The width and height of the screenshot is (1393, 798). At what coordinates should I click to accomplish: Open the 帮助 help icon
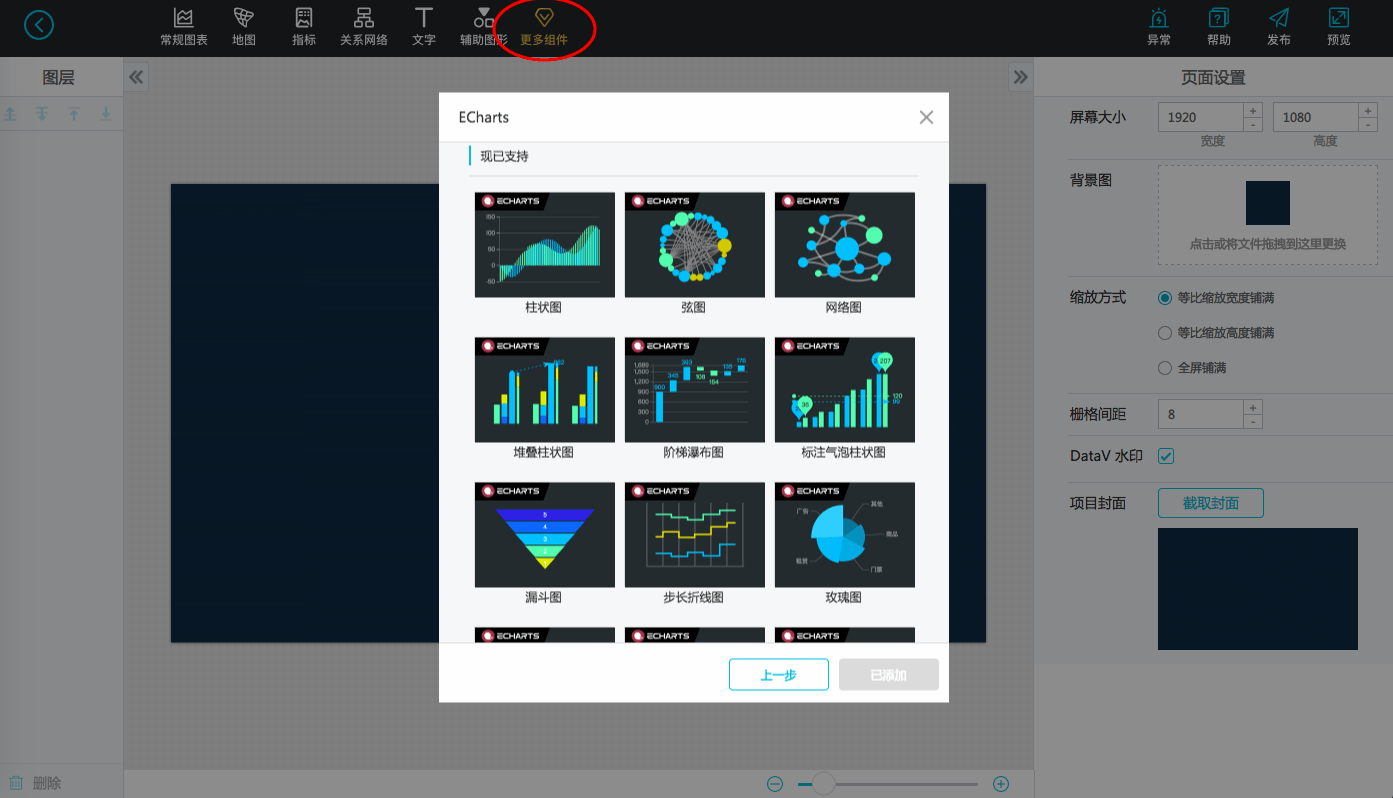[1219, 27]
